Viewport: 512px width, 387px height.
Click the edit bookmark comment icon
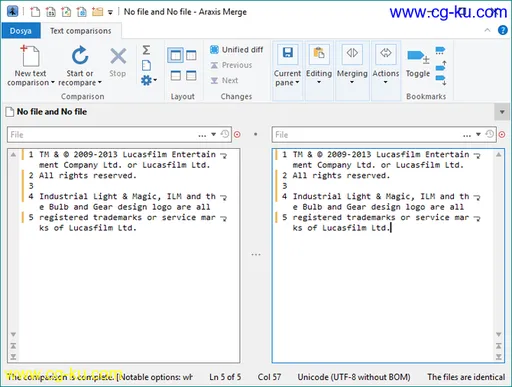coord(440,51)
